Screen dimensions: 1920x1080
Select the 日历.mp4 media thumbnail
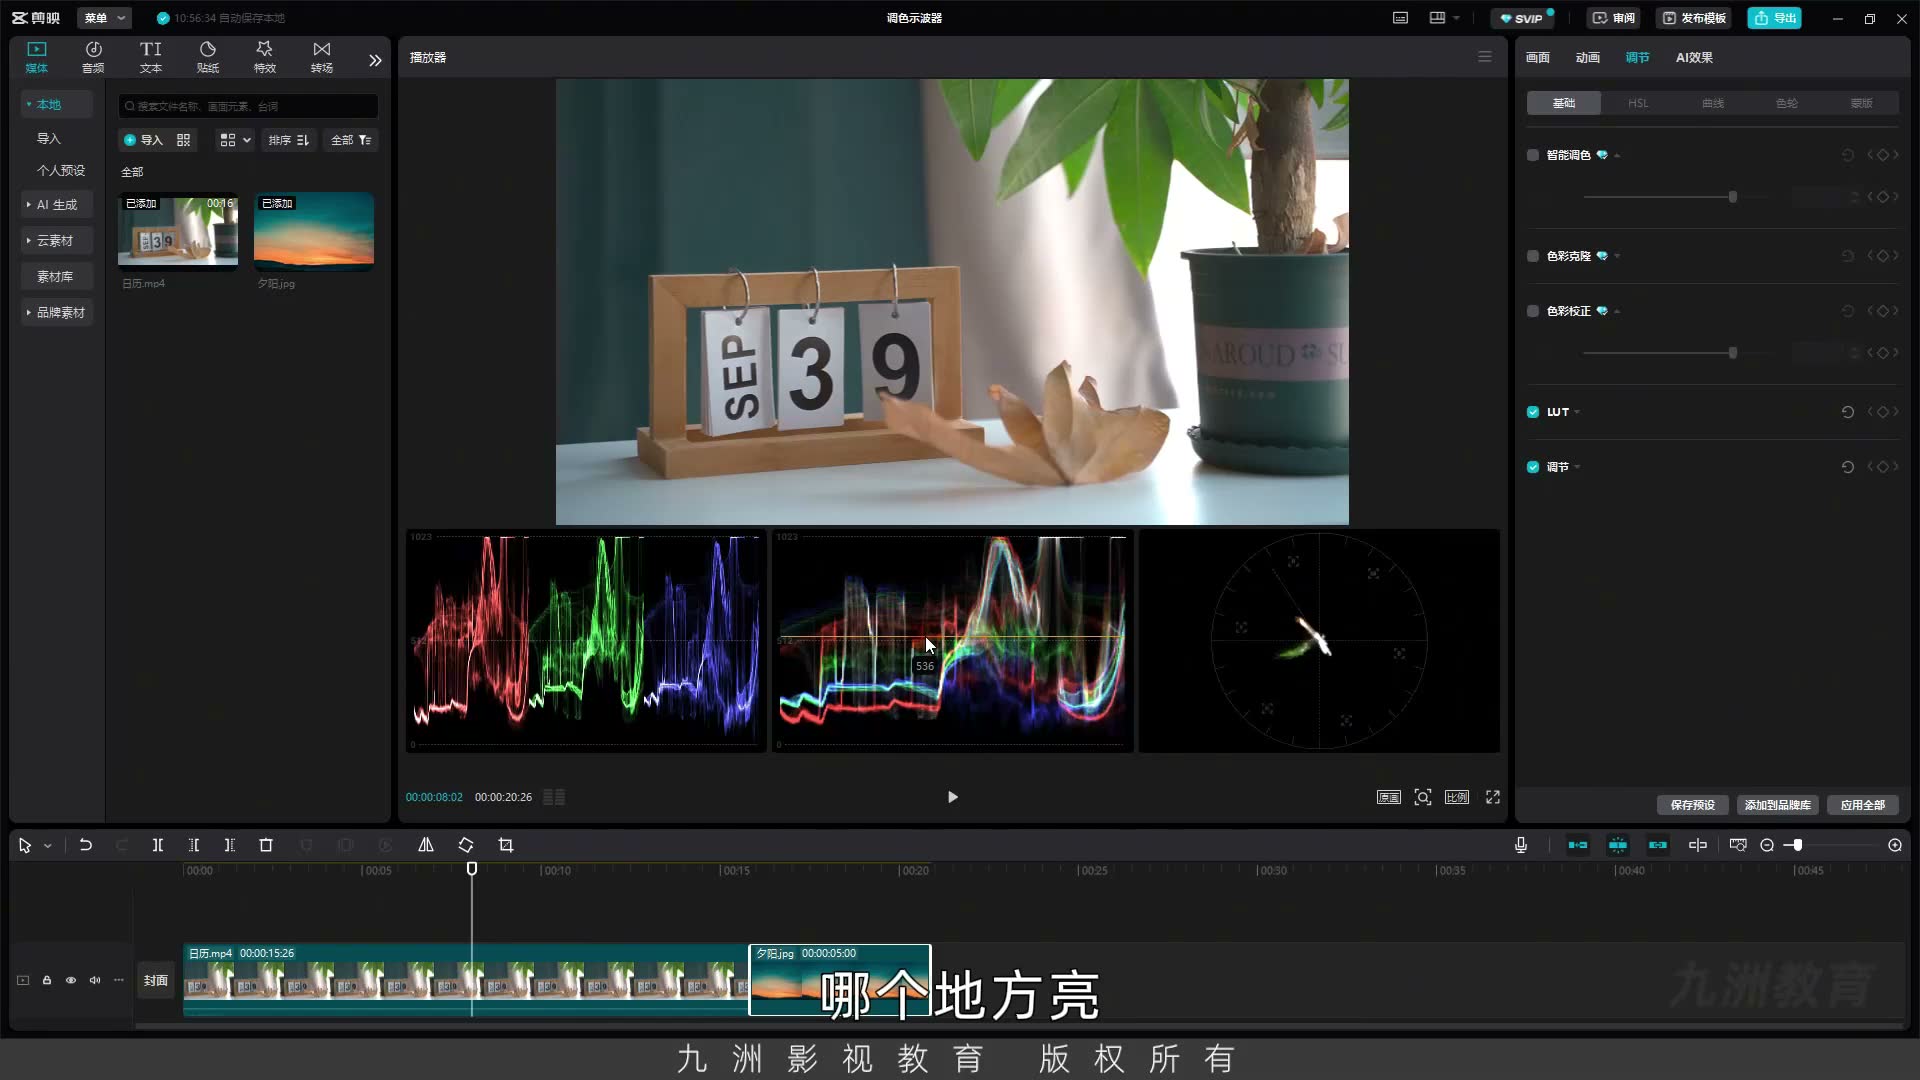click(x=178, y=232)
